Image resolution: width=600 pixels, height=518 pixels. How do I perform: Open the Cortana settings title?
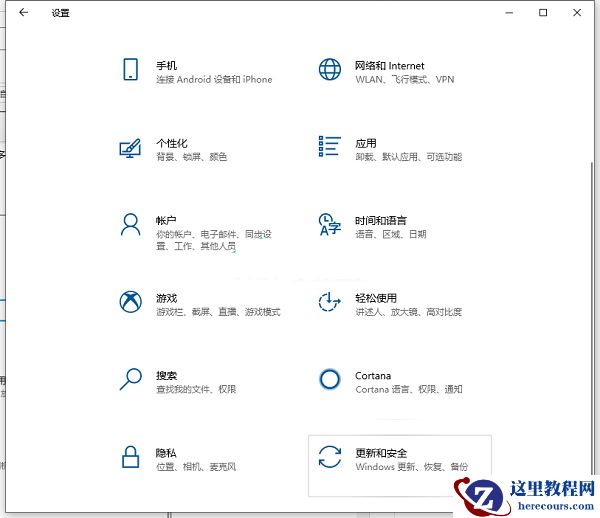pos(373,376)
